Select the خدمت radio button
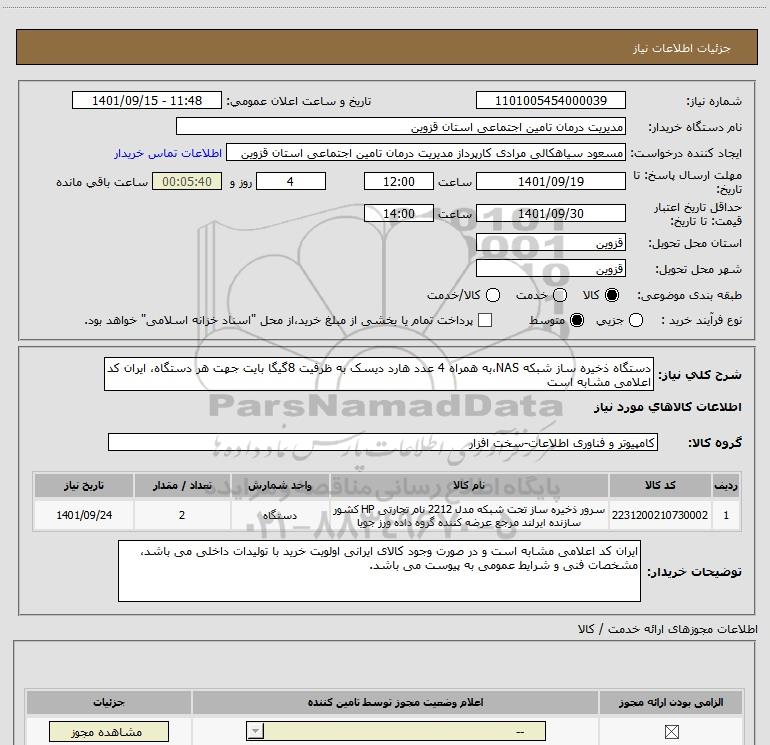This screenshot has width=770, height=745. pyautogui.click(x=560, y=295)
